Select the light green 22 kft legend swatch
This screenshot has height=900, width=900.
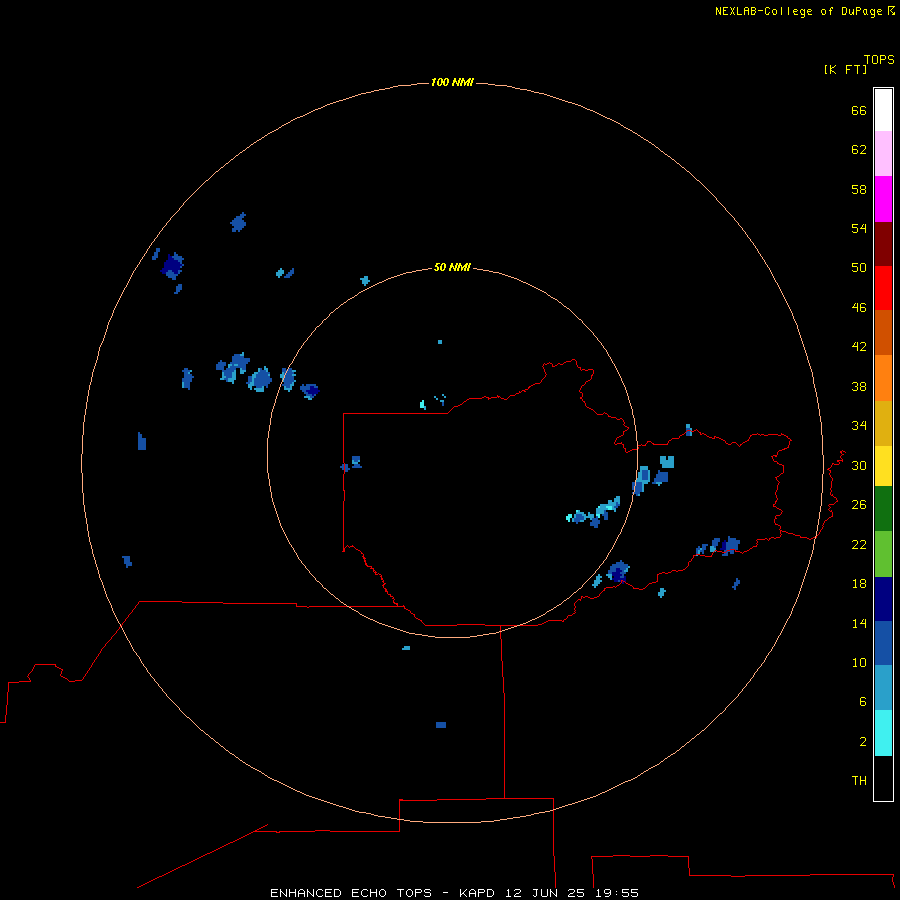tap(883, 554)
